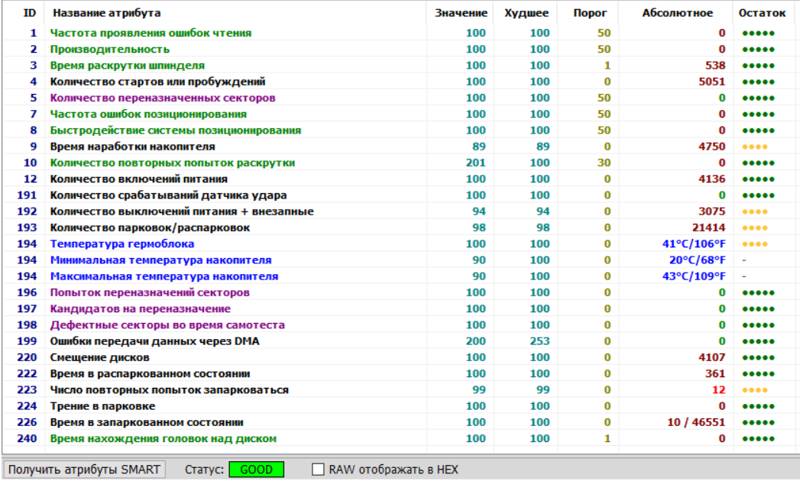Select the Температура гермоблока row
Image resolution: width=800 pixels, height=481 pixels.
400,244
